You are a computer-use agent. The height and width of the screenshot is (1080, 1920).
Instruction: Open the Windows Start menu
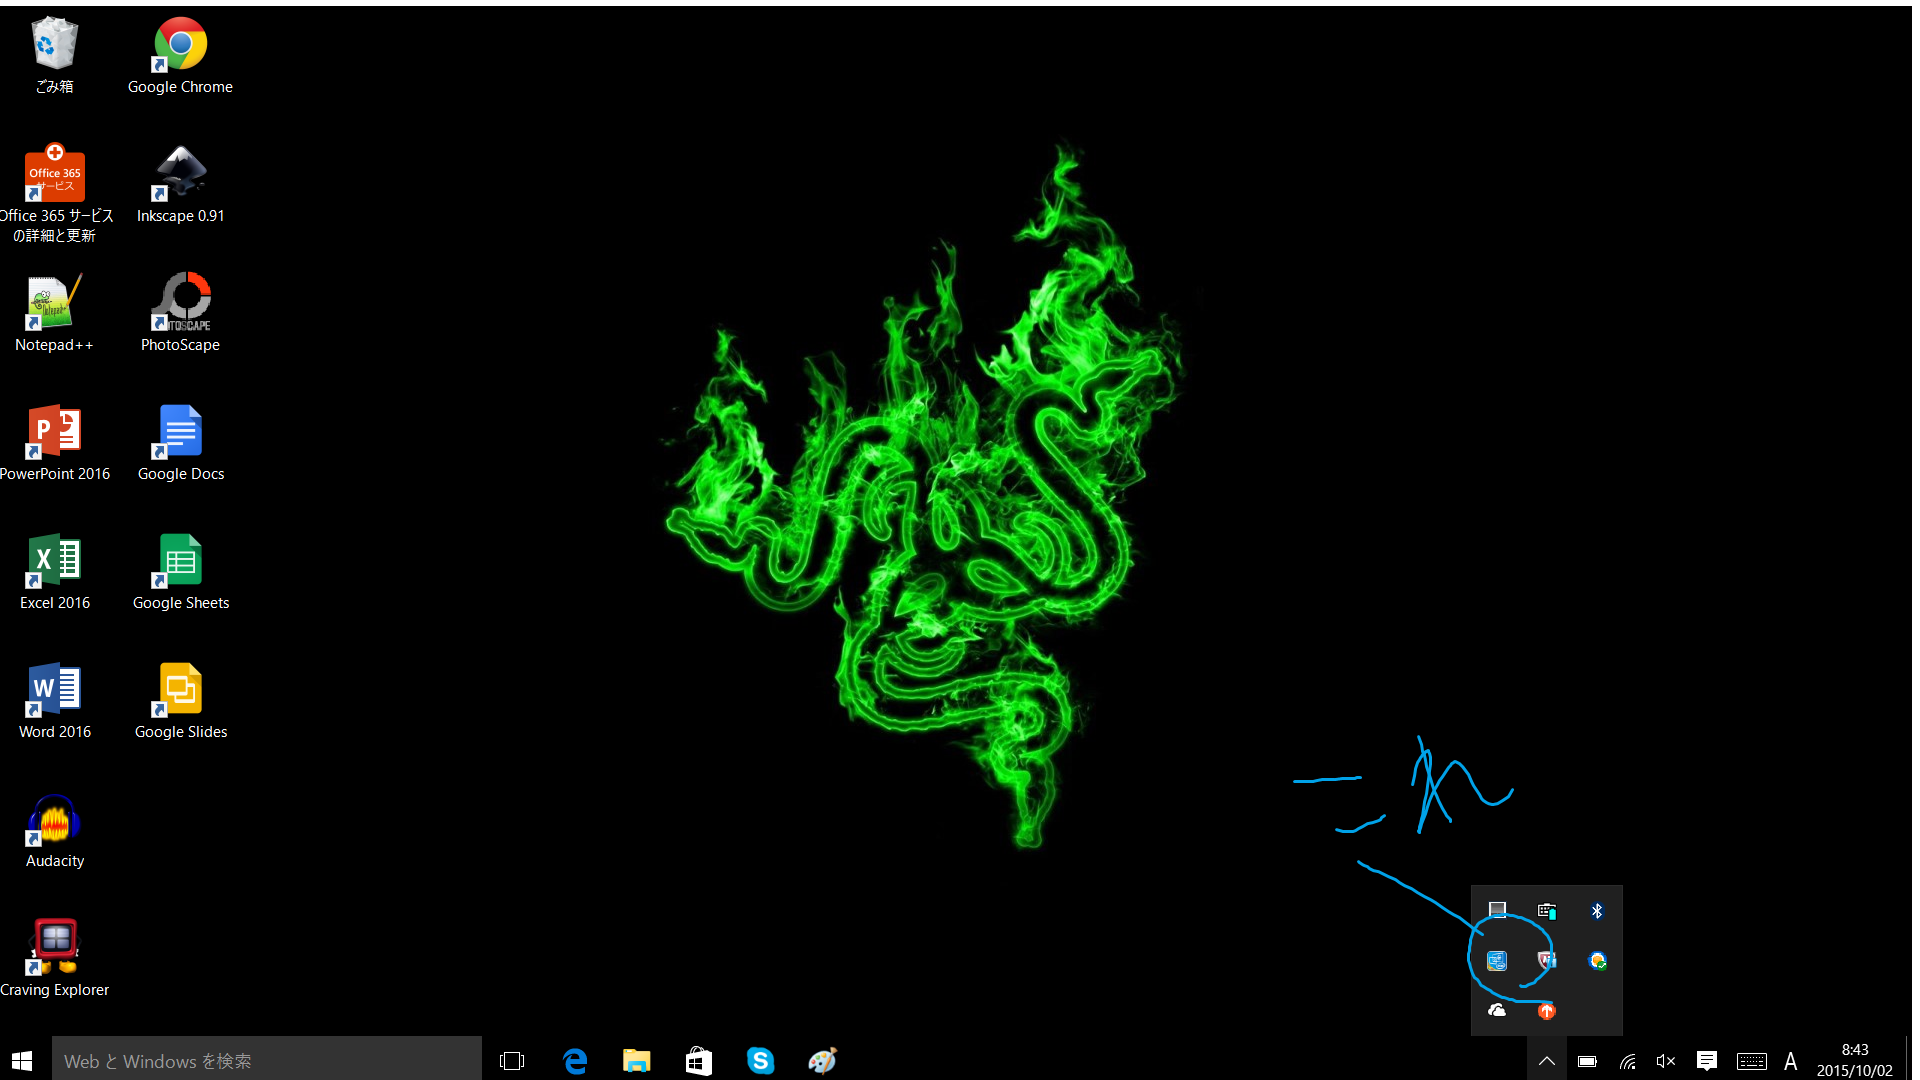(22, 1060)
